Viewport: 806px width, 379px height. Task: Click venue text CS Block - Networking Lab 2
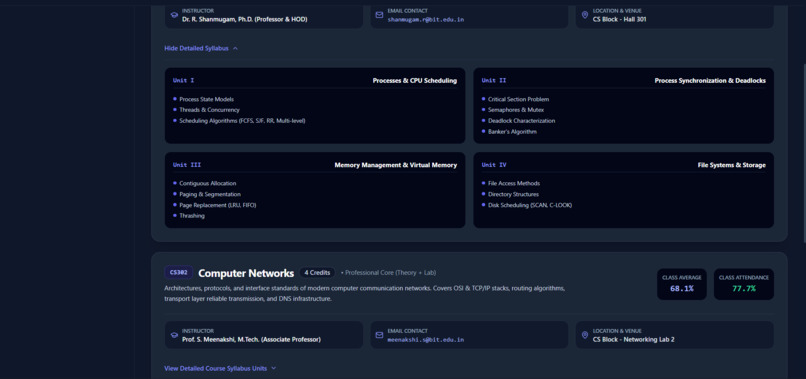click(x=633, y=340)
